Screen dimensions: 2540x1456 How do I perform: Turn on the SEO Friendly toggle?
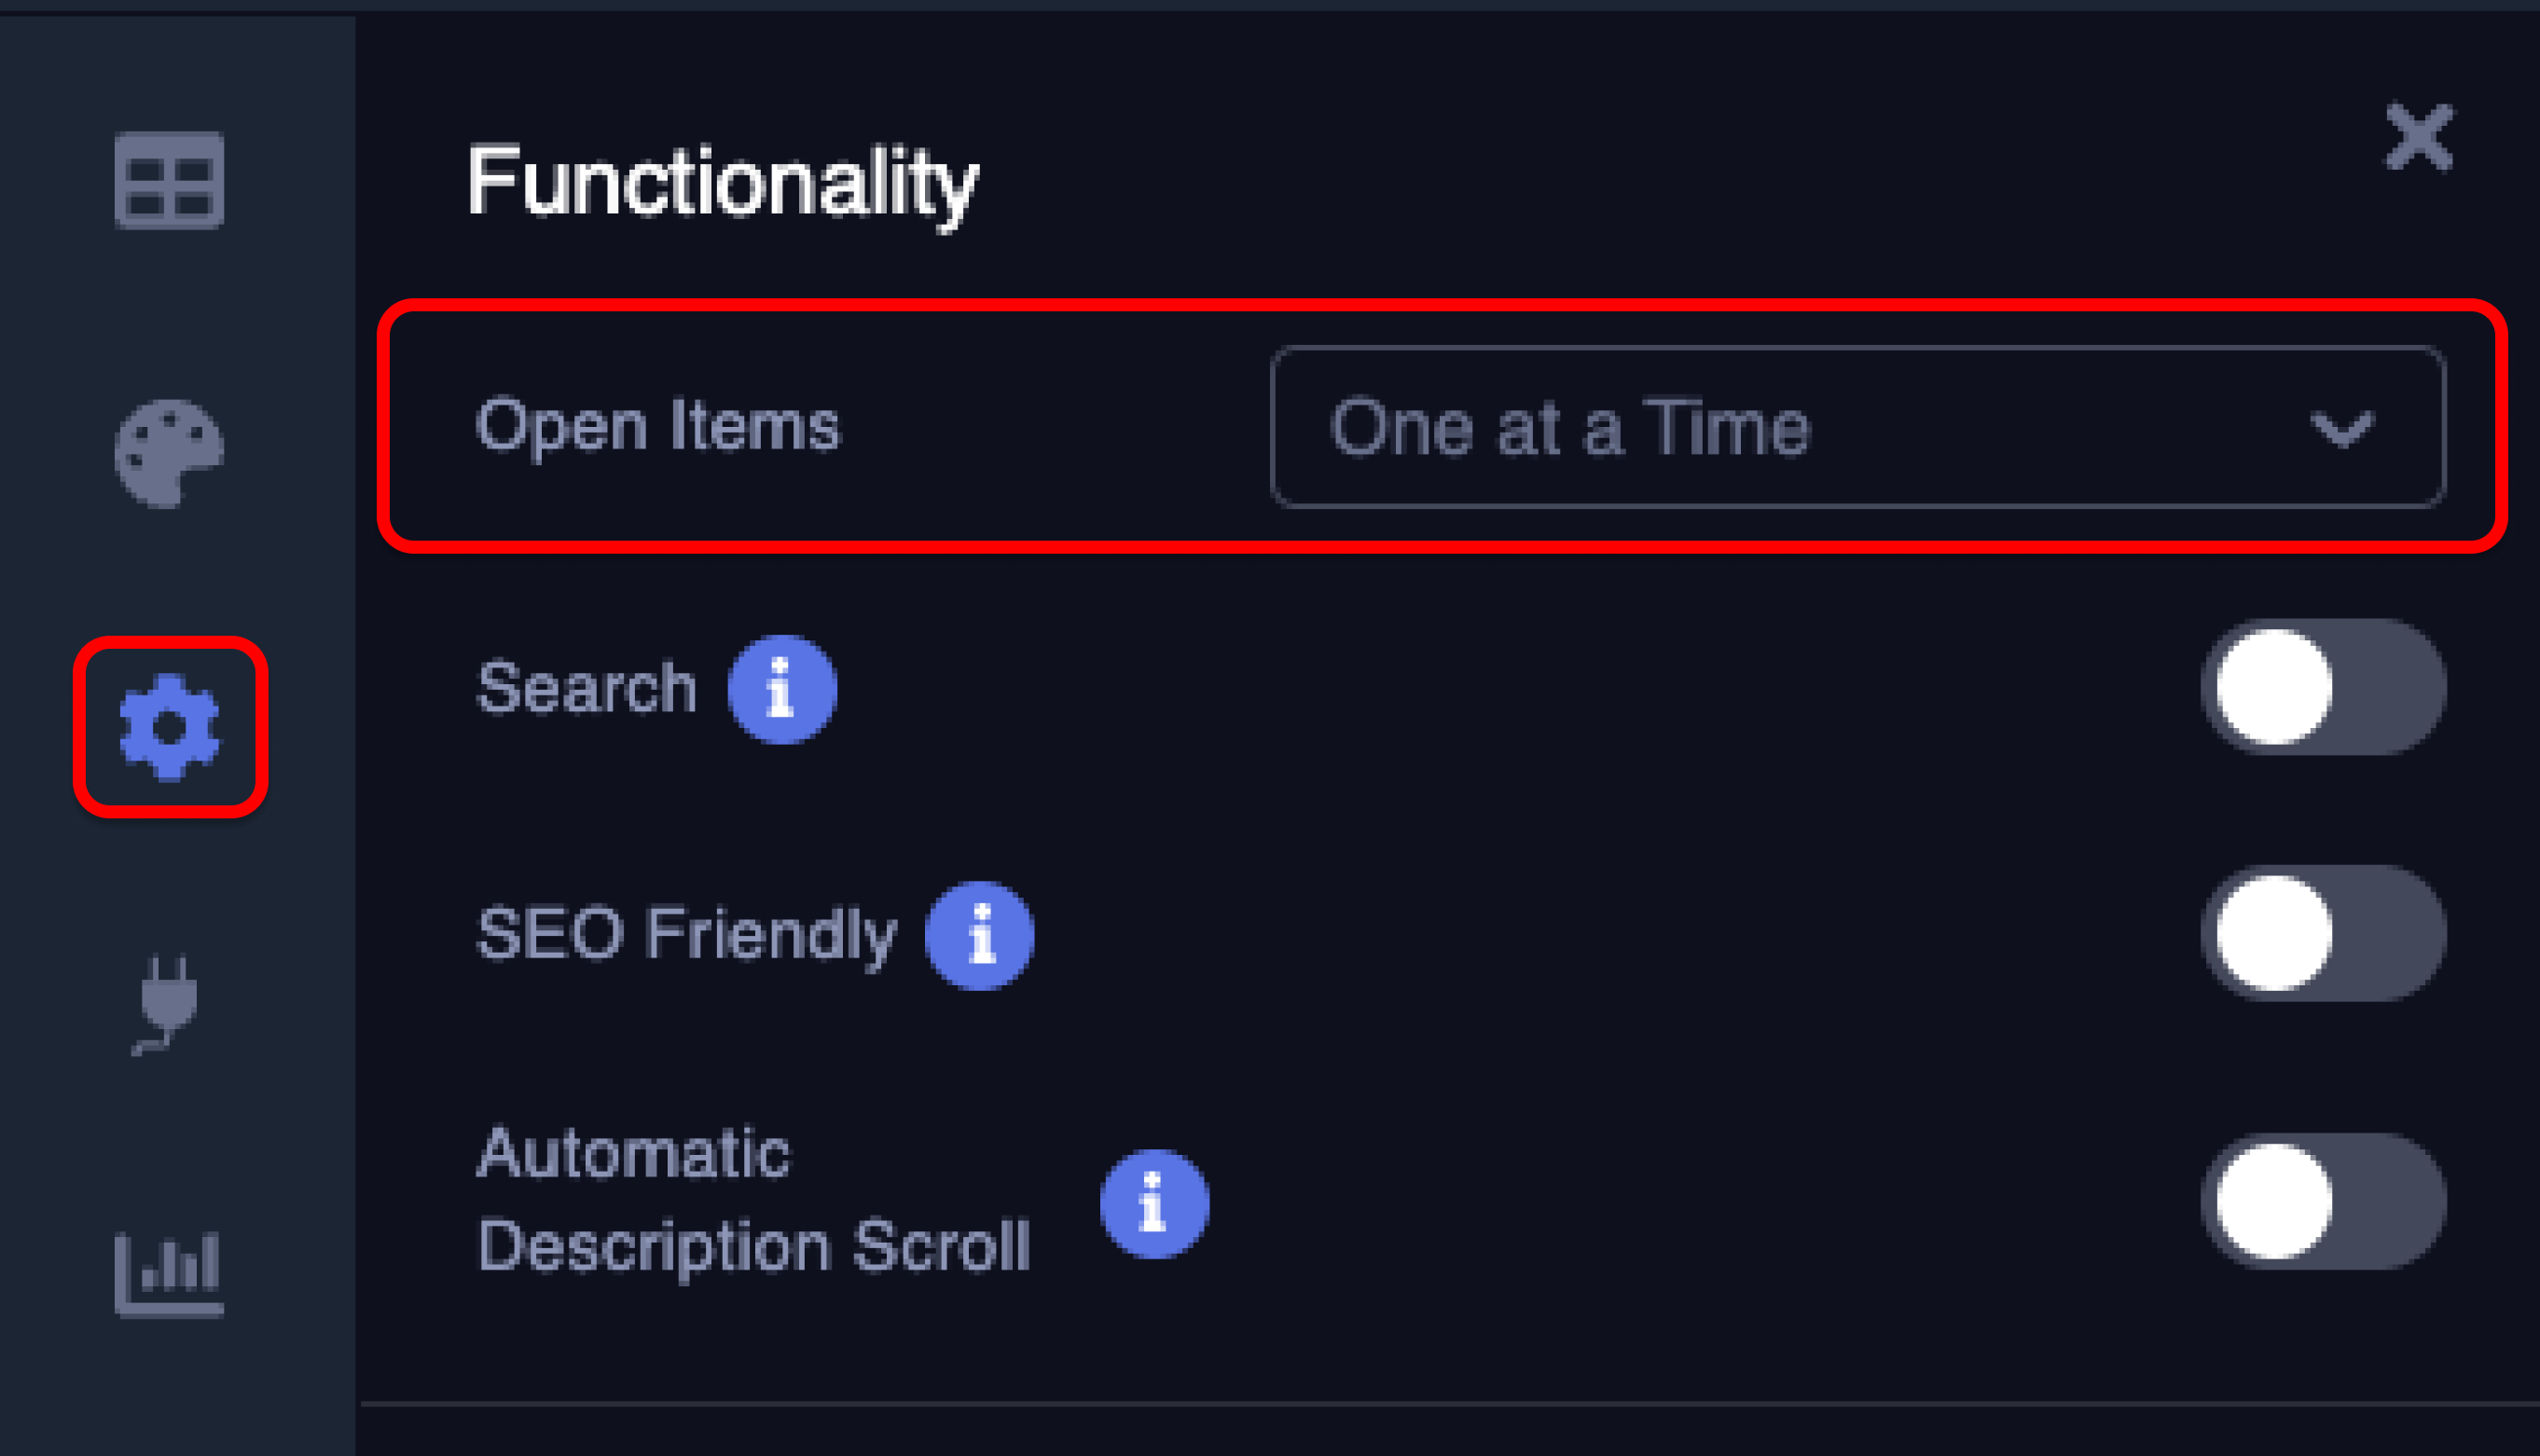tap(2323, 933)
